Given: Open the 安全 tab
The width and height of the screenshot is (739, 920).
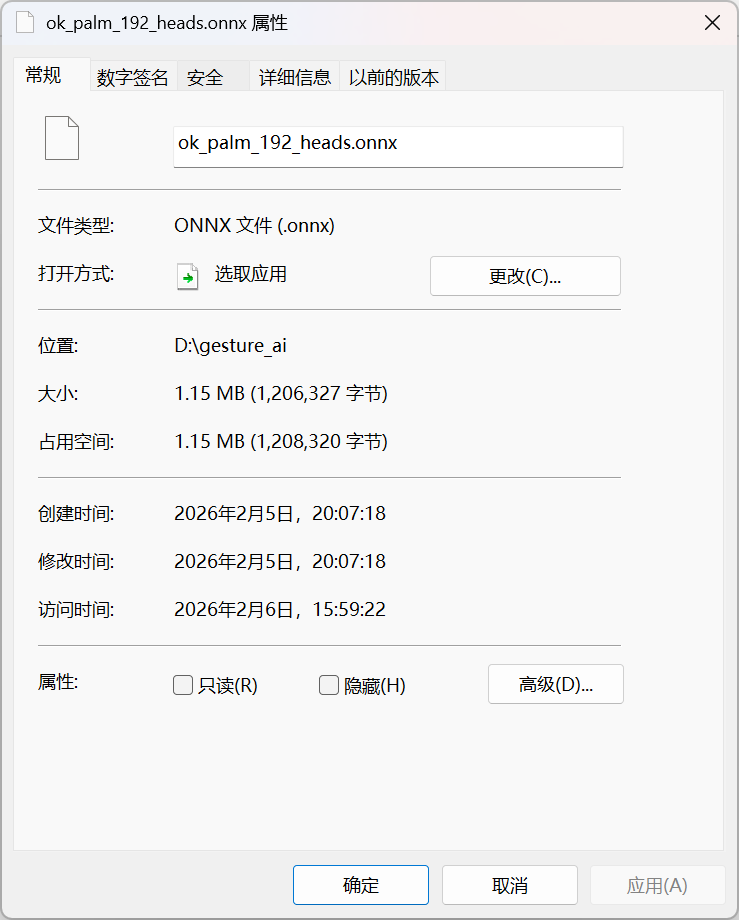Looking at the screenshot, I should (x=213, y=77).
